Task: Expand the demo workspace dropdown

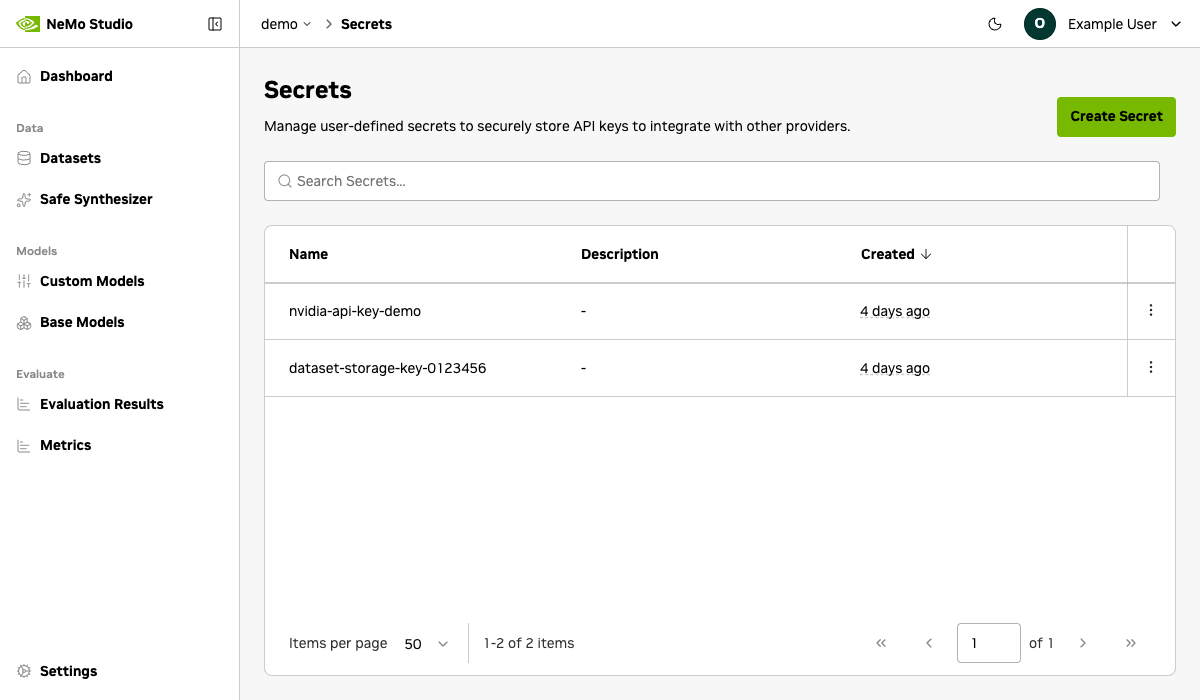Action: (x=286, y=24)
